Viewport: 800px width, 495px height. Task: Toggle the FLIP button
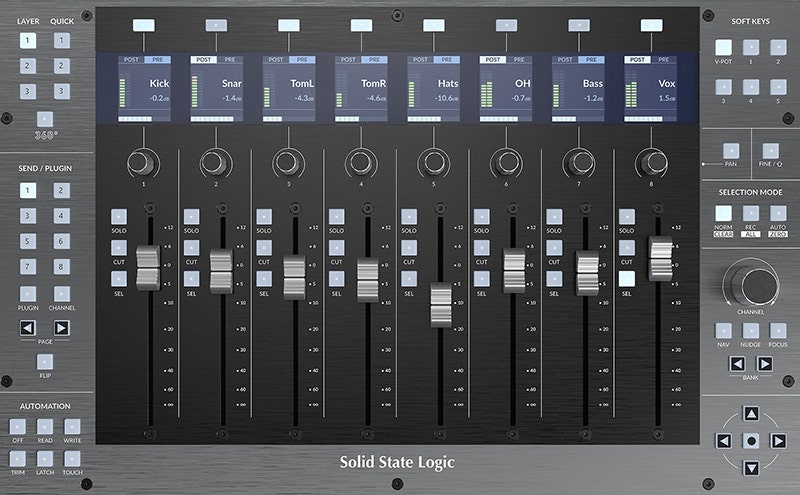(45, 362)
